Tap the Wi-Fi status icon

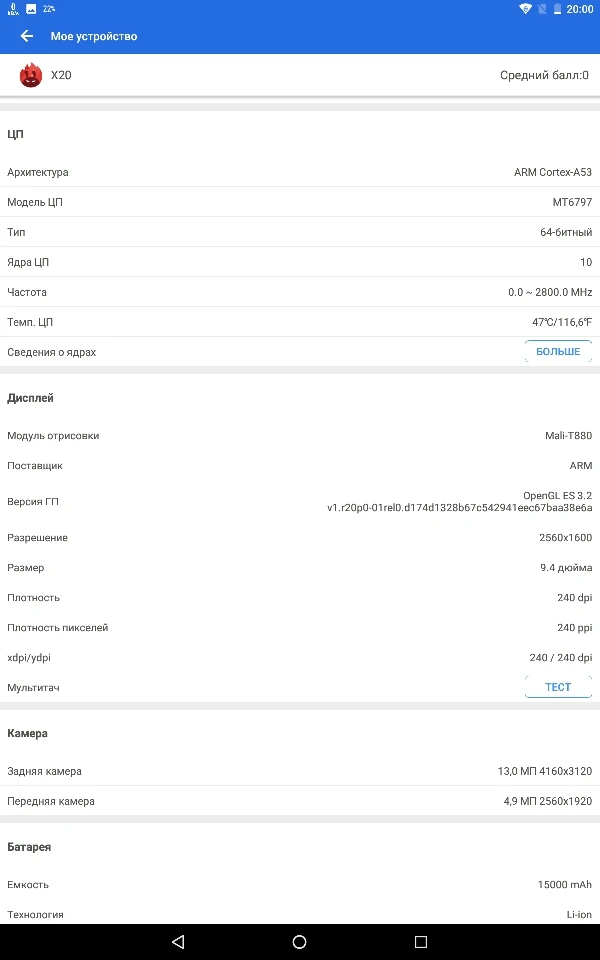(525, 9)
